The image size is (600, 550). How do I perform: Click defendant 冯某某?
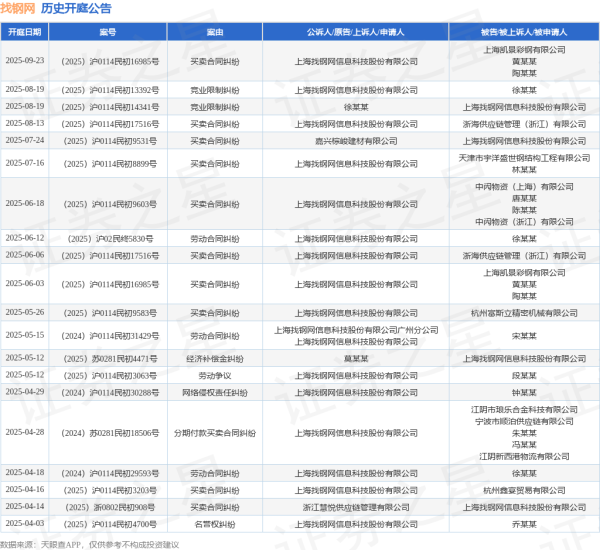524,445
